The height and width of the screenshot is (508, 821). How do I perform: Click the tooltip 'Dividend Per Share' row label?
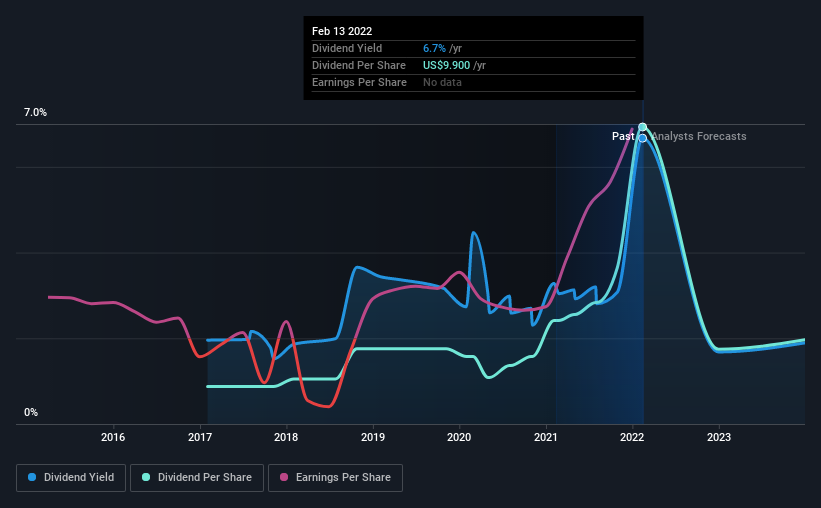coord(359,65)
